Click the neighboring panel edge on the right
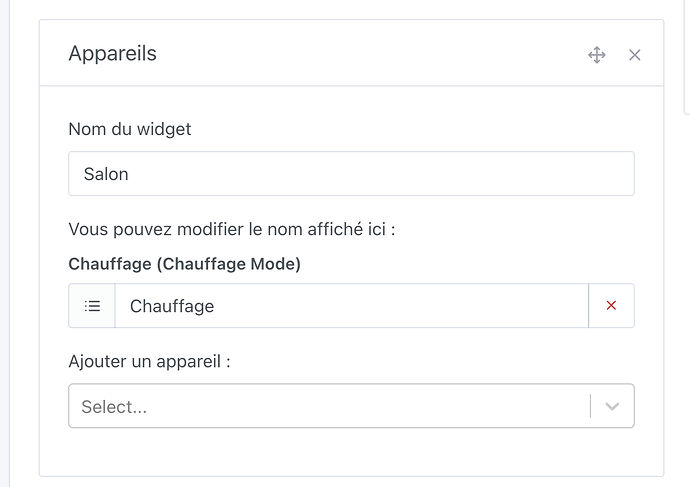The image size is (690, 487). coord(685,60)
